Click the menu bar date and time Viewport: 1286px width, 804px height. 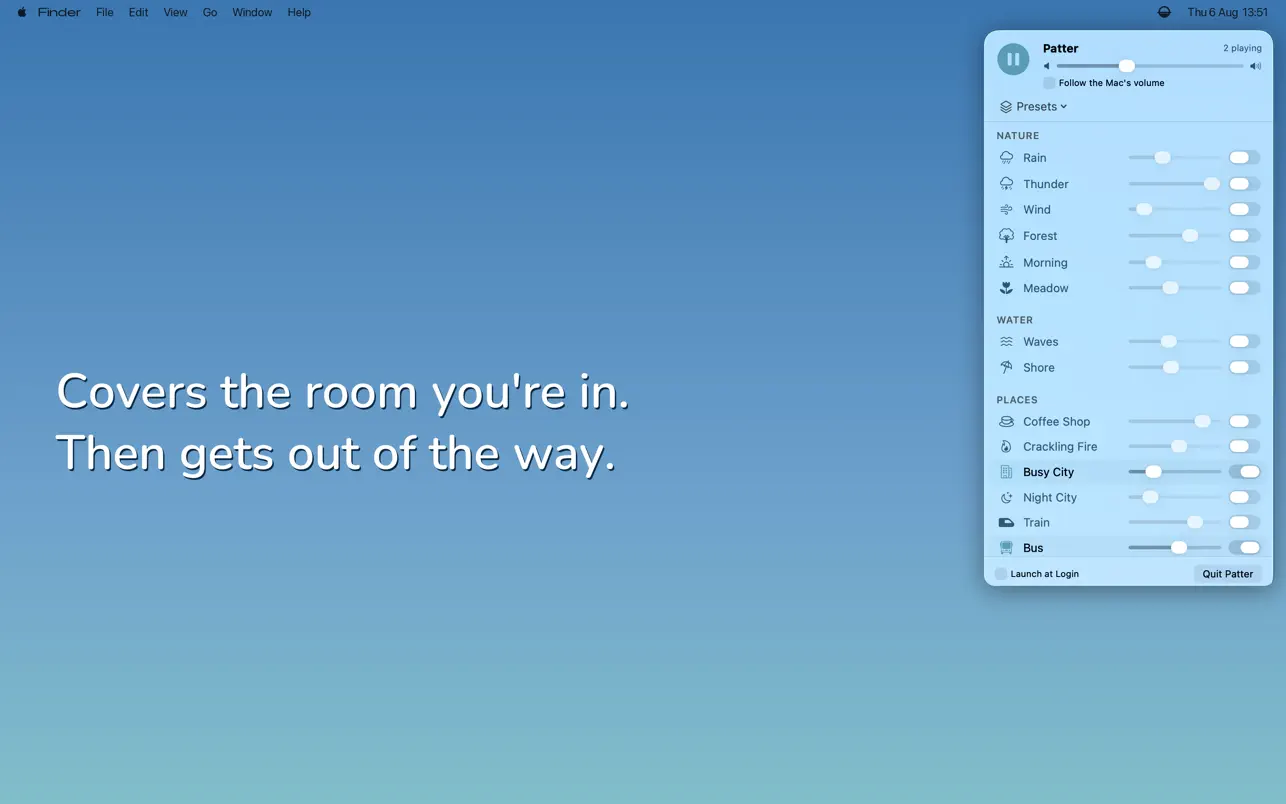1227,12
